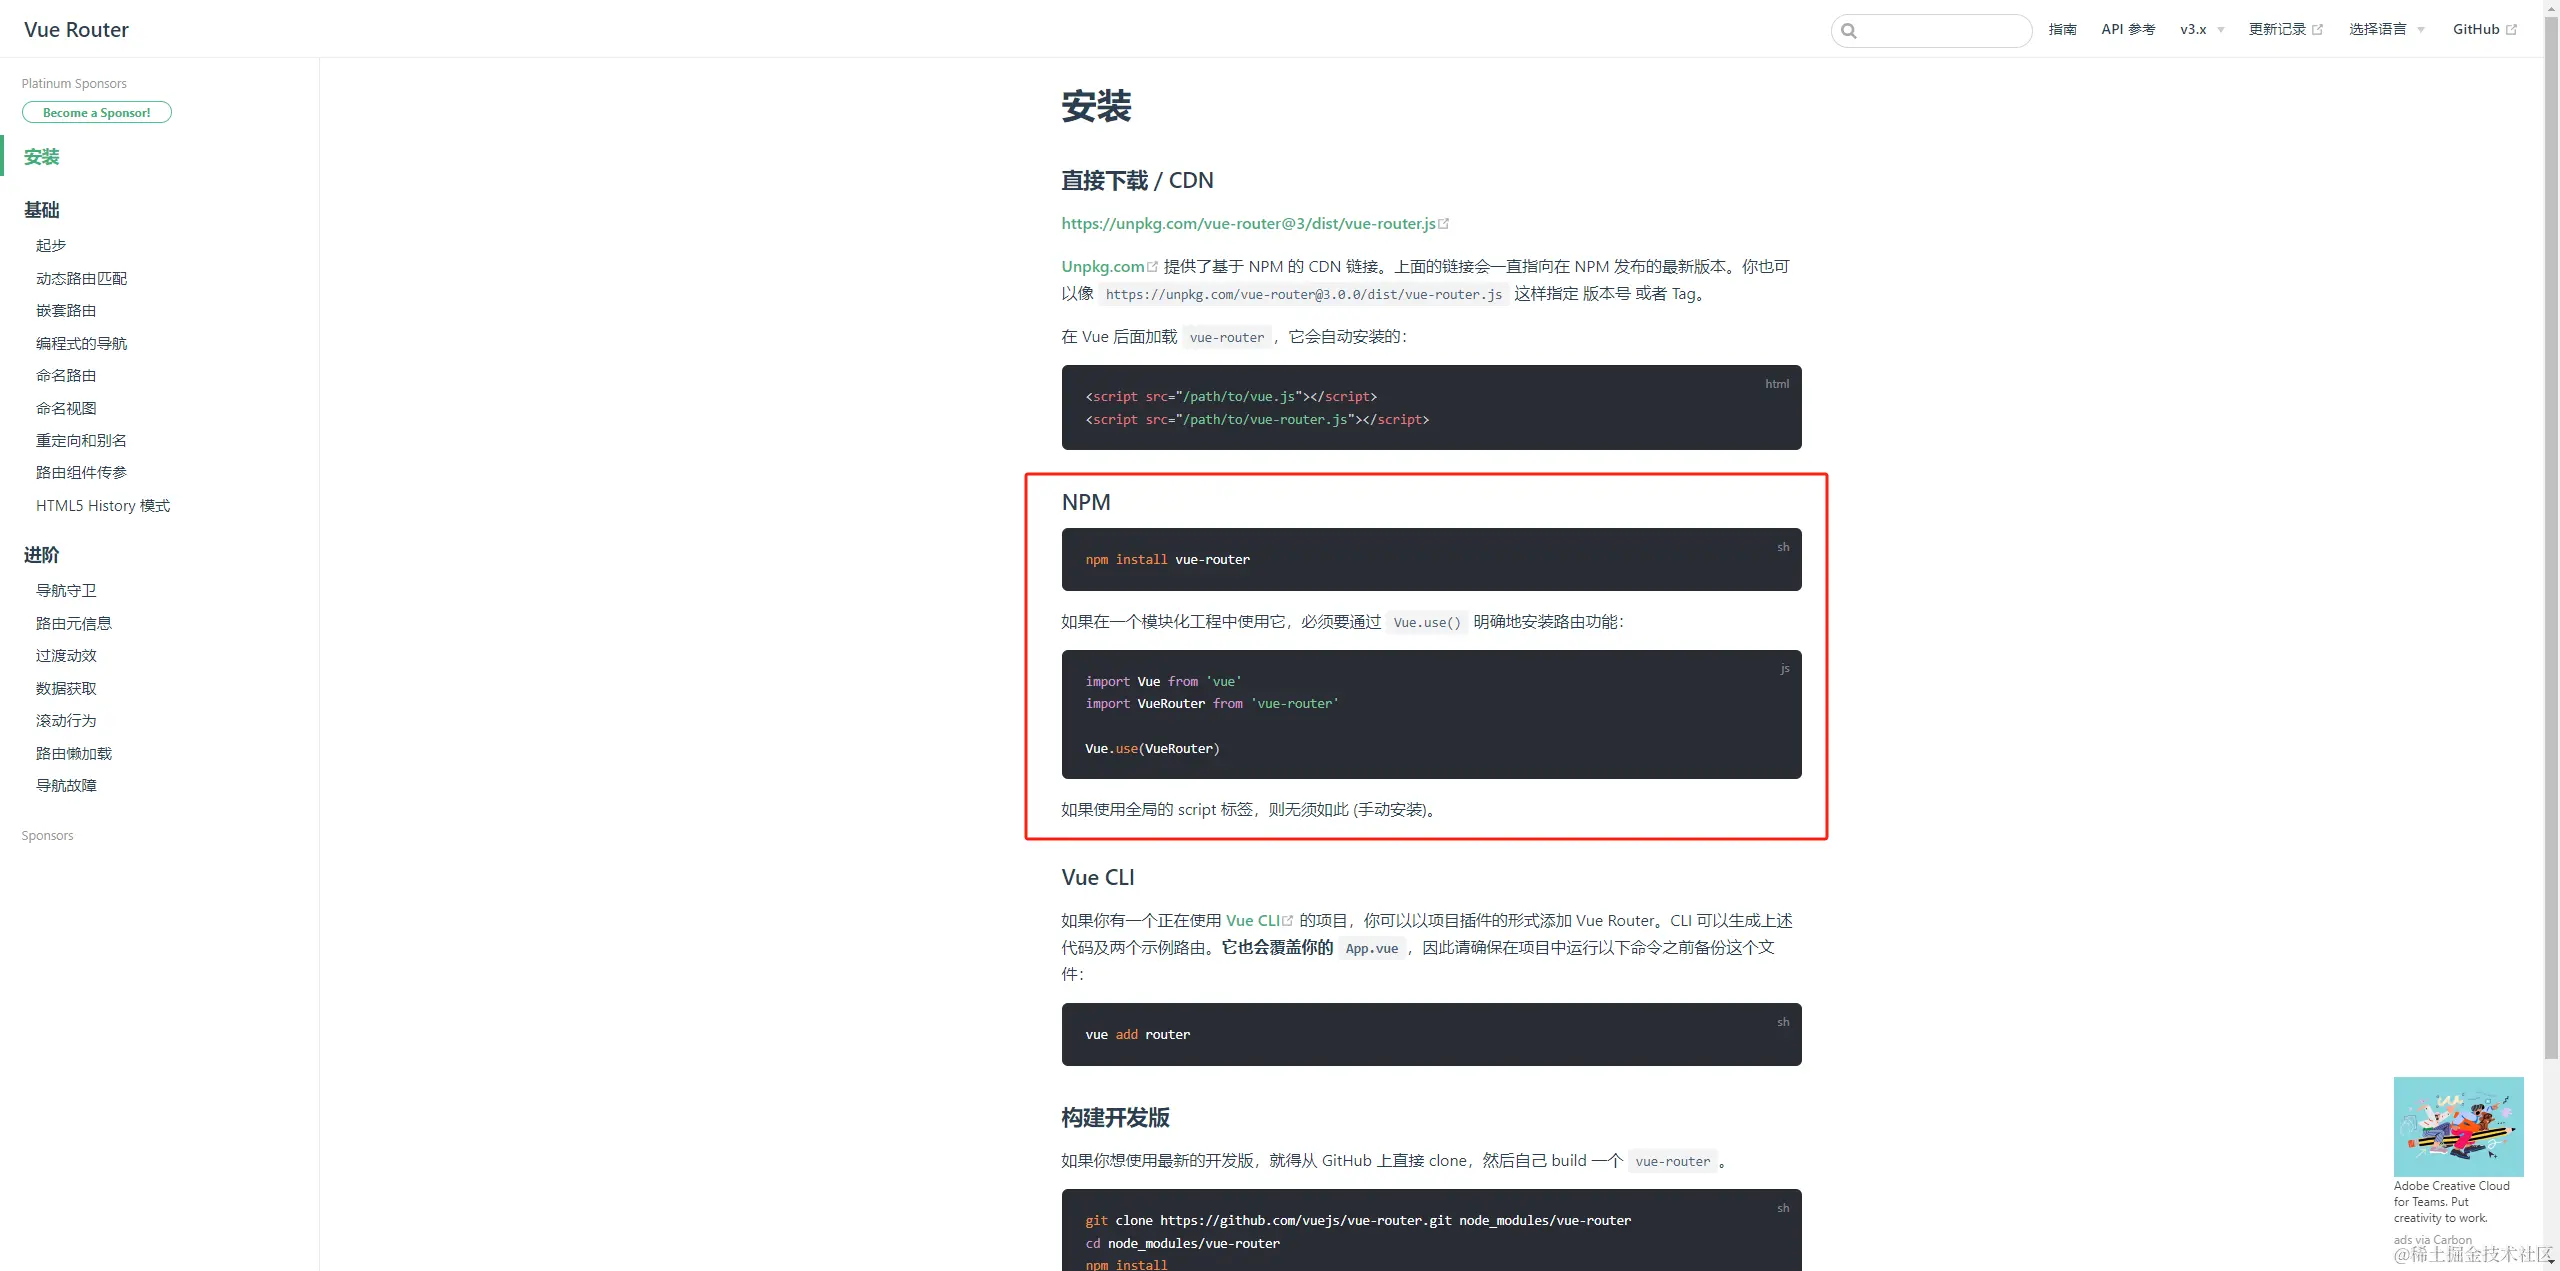The width and height of the screenshot is (2560, 1271).
Task: Open the unpkg vue-router.js CDN link
Action: [1248, 224]
